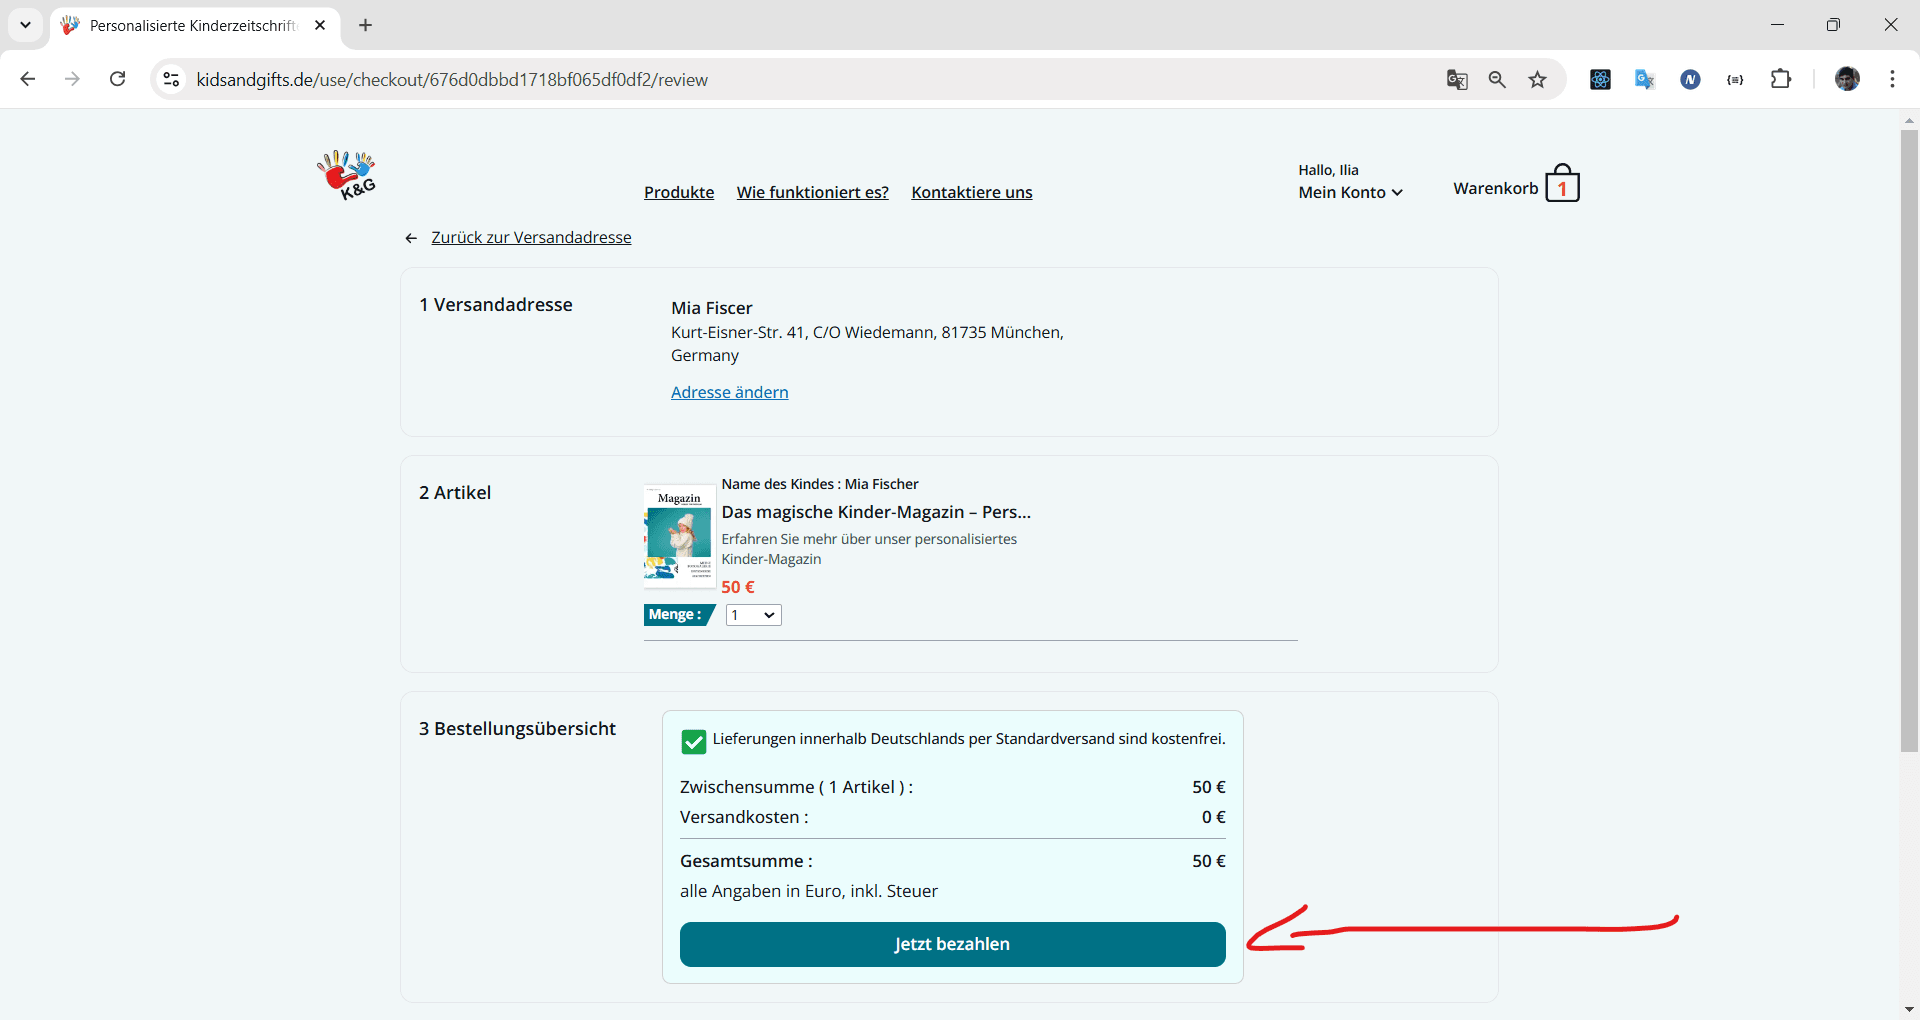1920x1020 pixels.
Task: Go back via Zurück zur Versandadresse
Action: 530,237
